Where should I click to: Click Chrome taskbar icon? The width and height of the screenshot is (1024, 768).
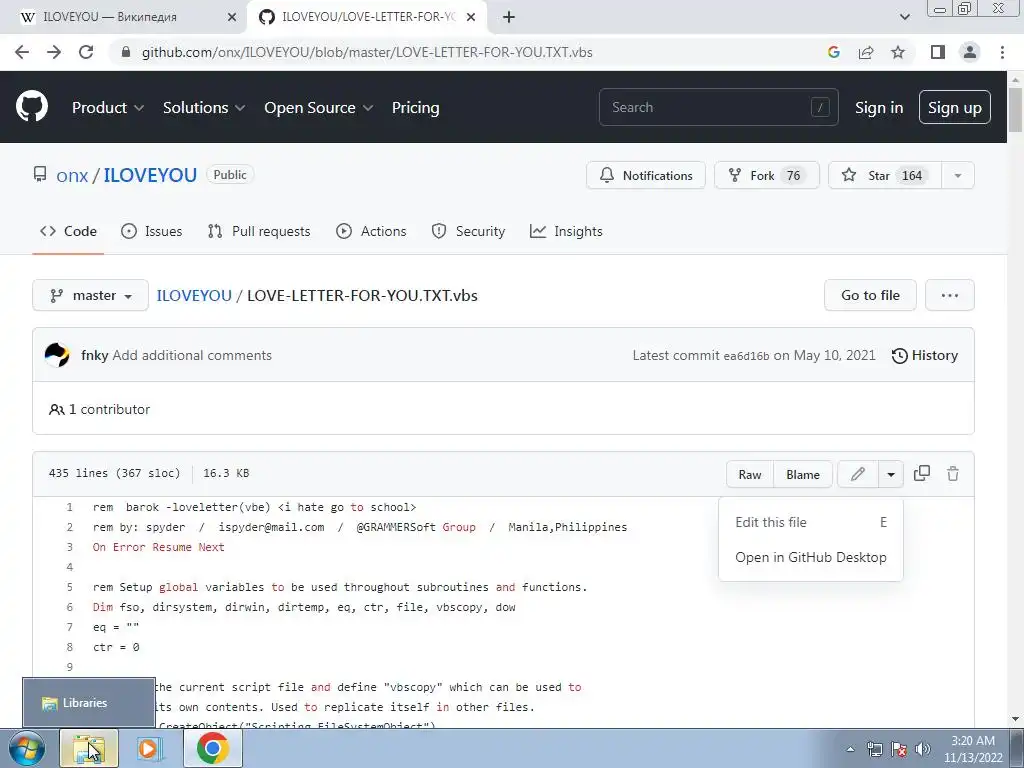click(x=212, y=748)
